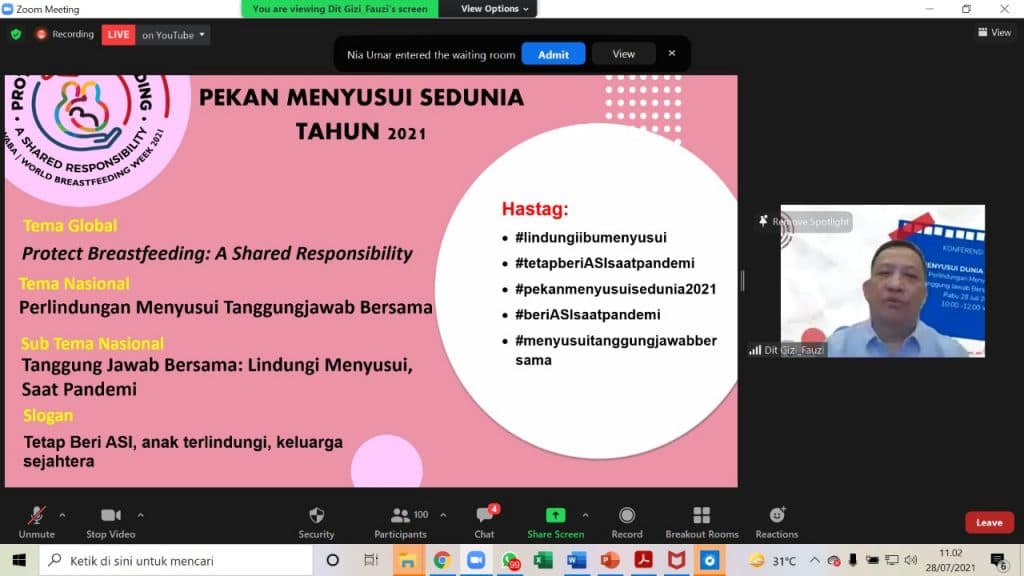Click the network tray icon
The image size is (1024, 576).
[891, 560]
